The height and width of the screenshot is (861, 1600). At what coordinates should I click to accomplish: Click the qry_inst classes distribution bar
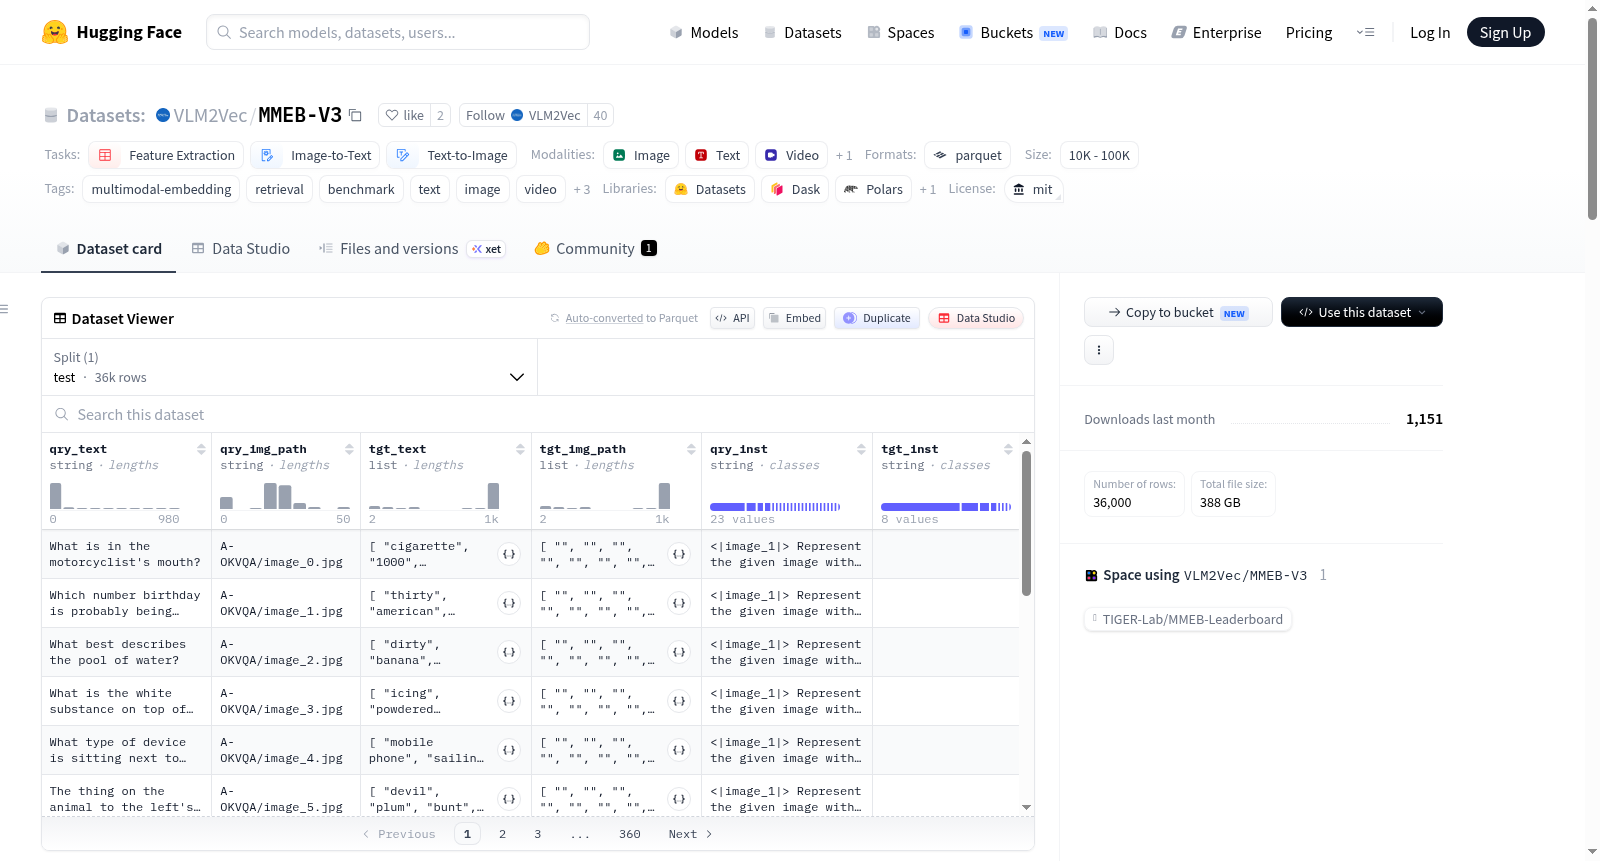(x=775, y=507)
